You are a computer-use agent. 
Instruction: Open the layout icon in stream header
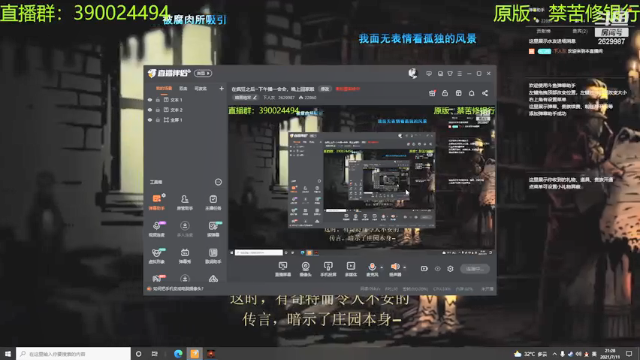(x=458, y=93)
